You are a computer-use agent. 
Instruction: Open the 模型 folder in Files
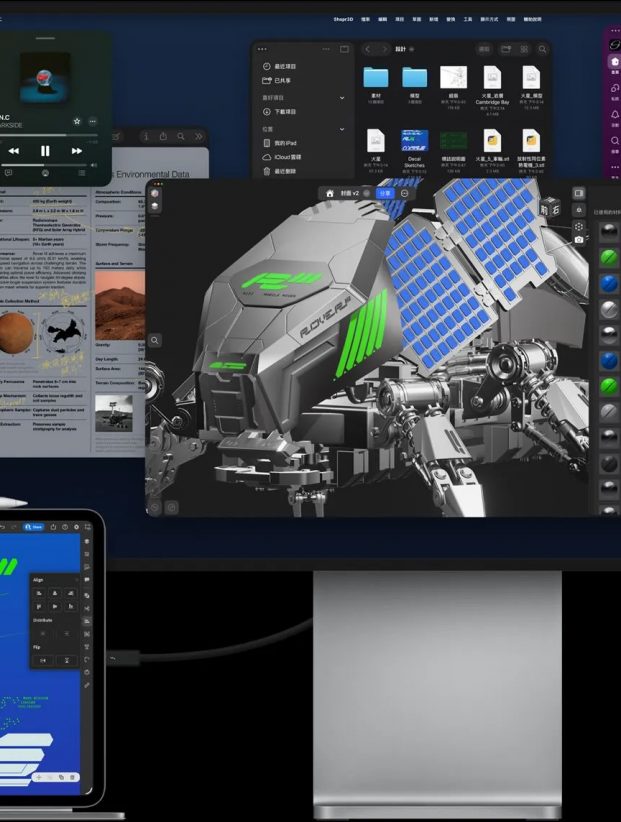point(414,78)
